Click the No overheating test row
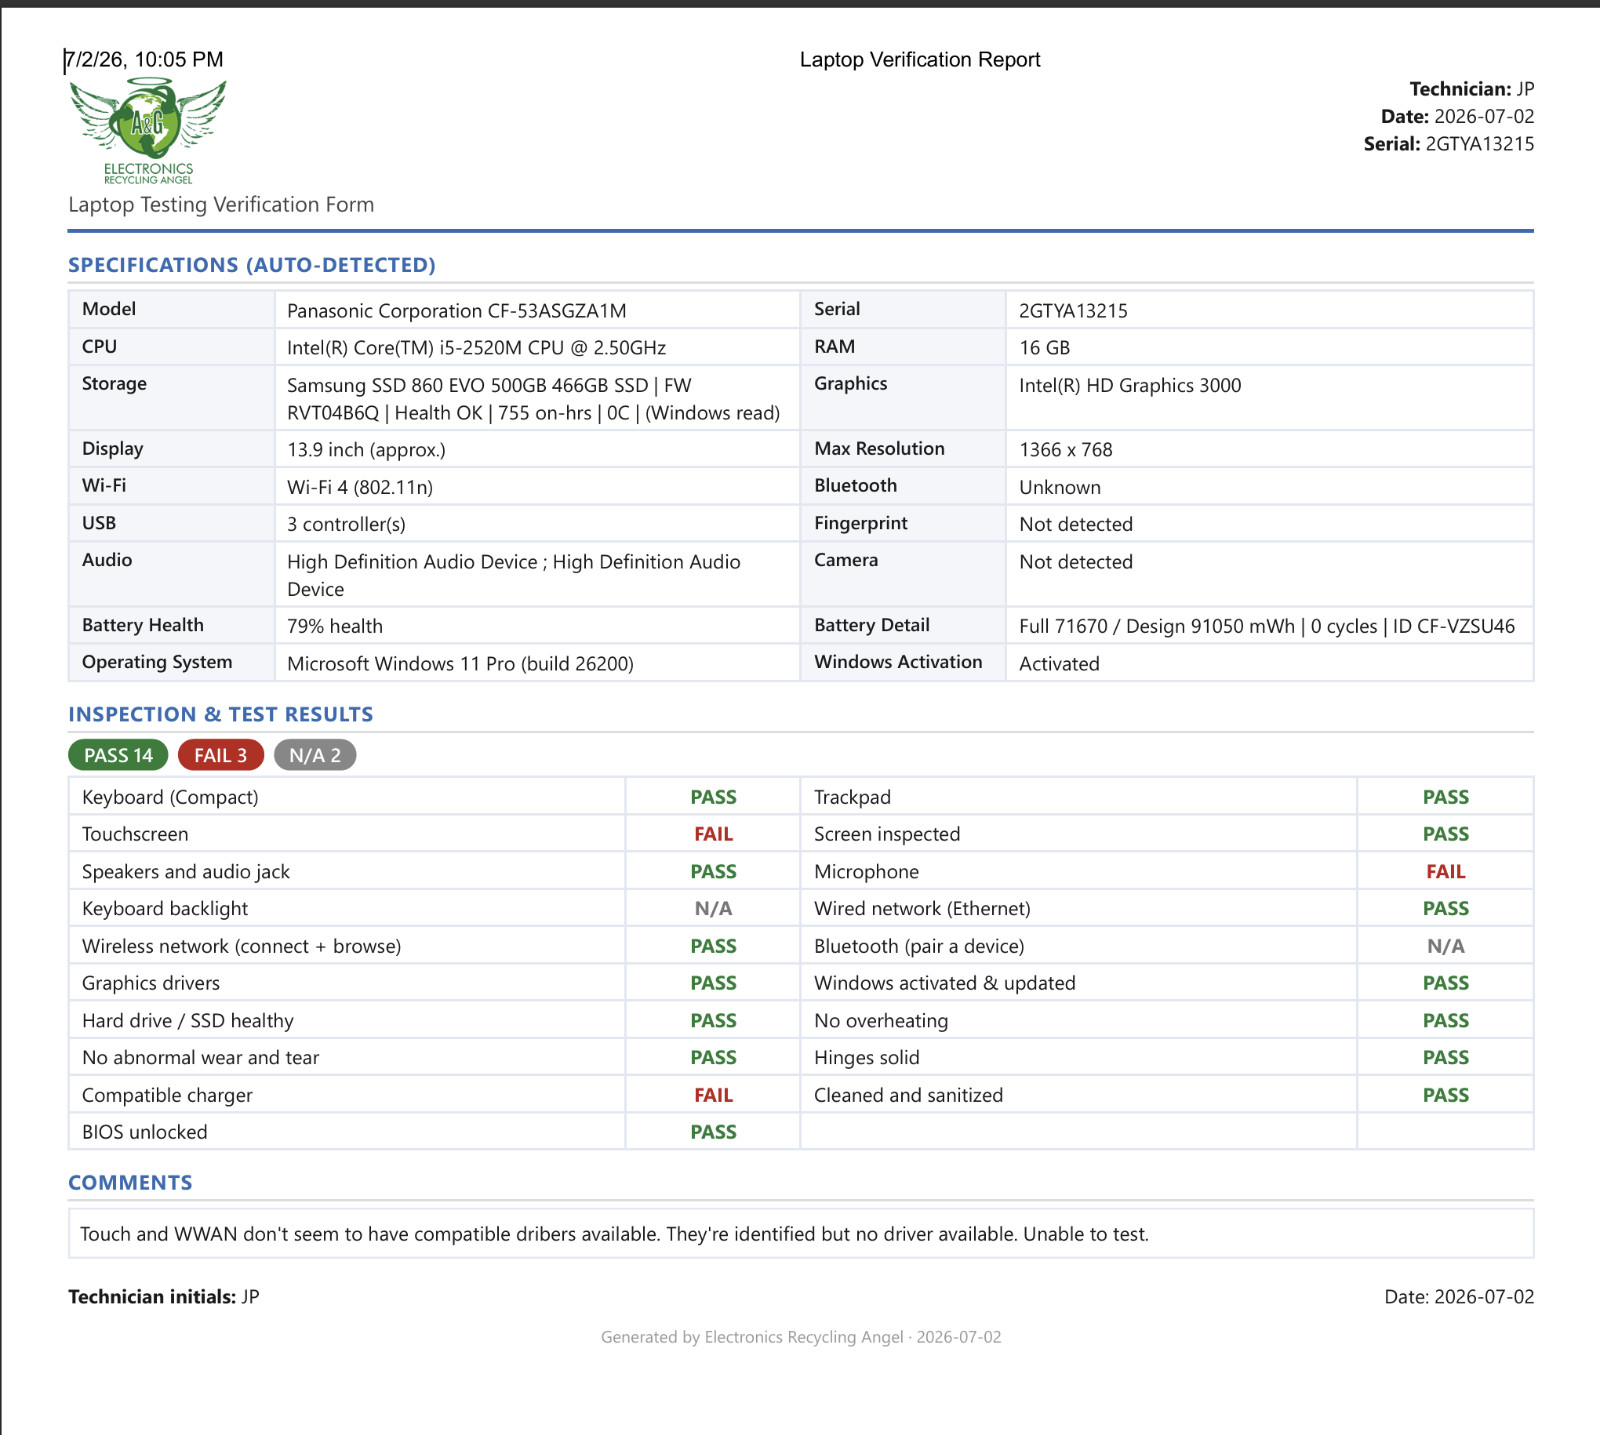Image resolution: width=1600 pixels, height=1435 pixels. click(1167, 1021)
